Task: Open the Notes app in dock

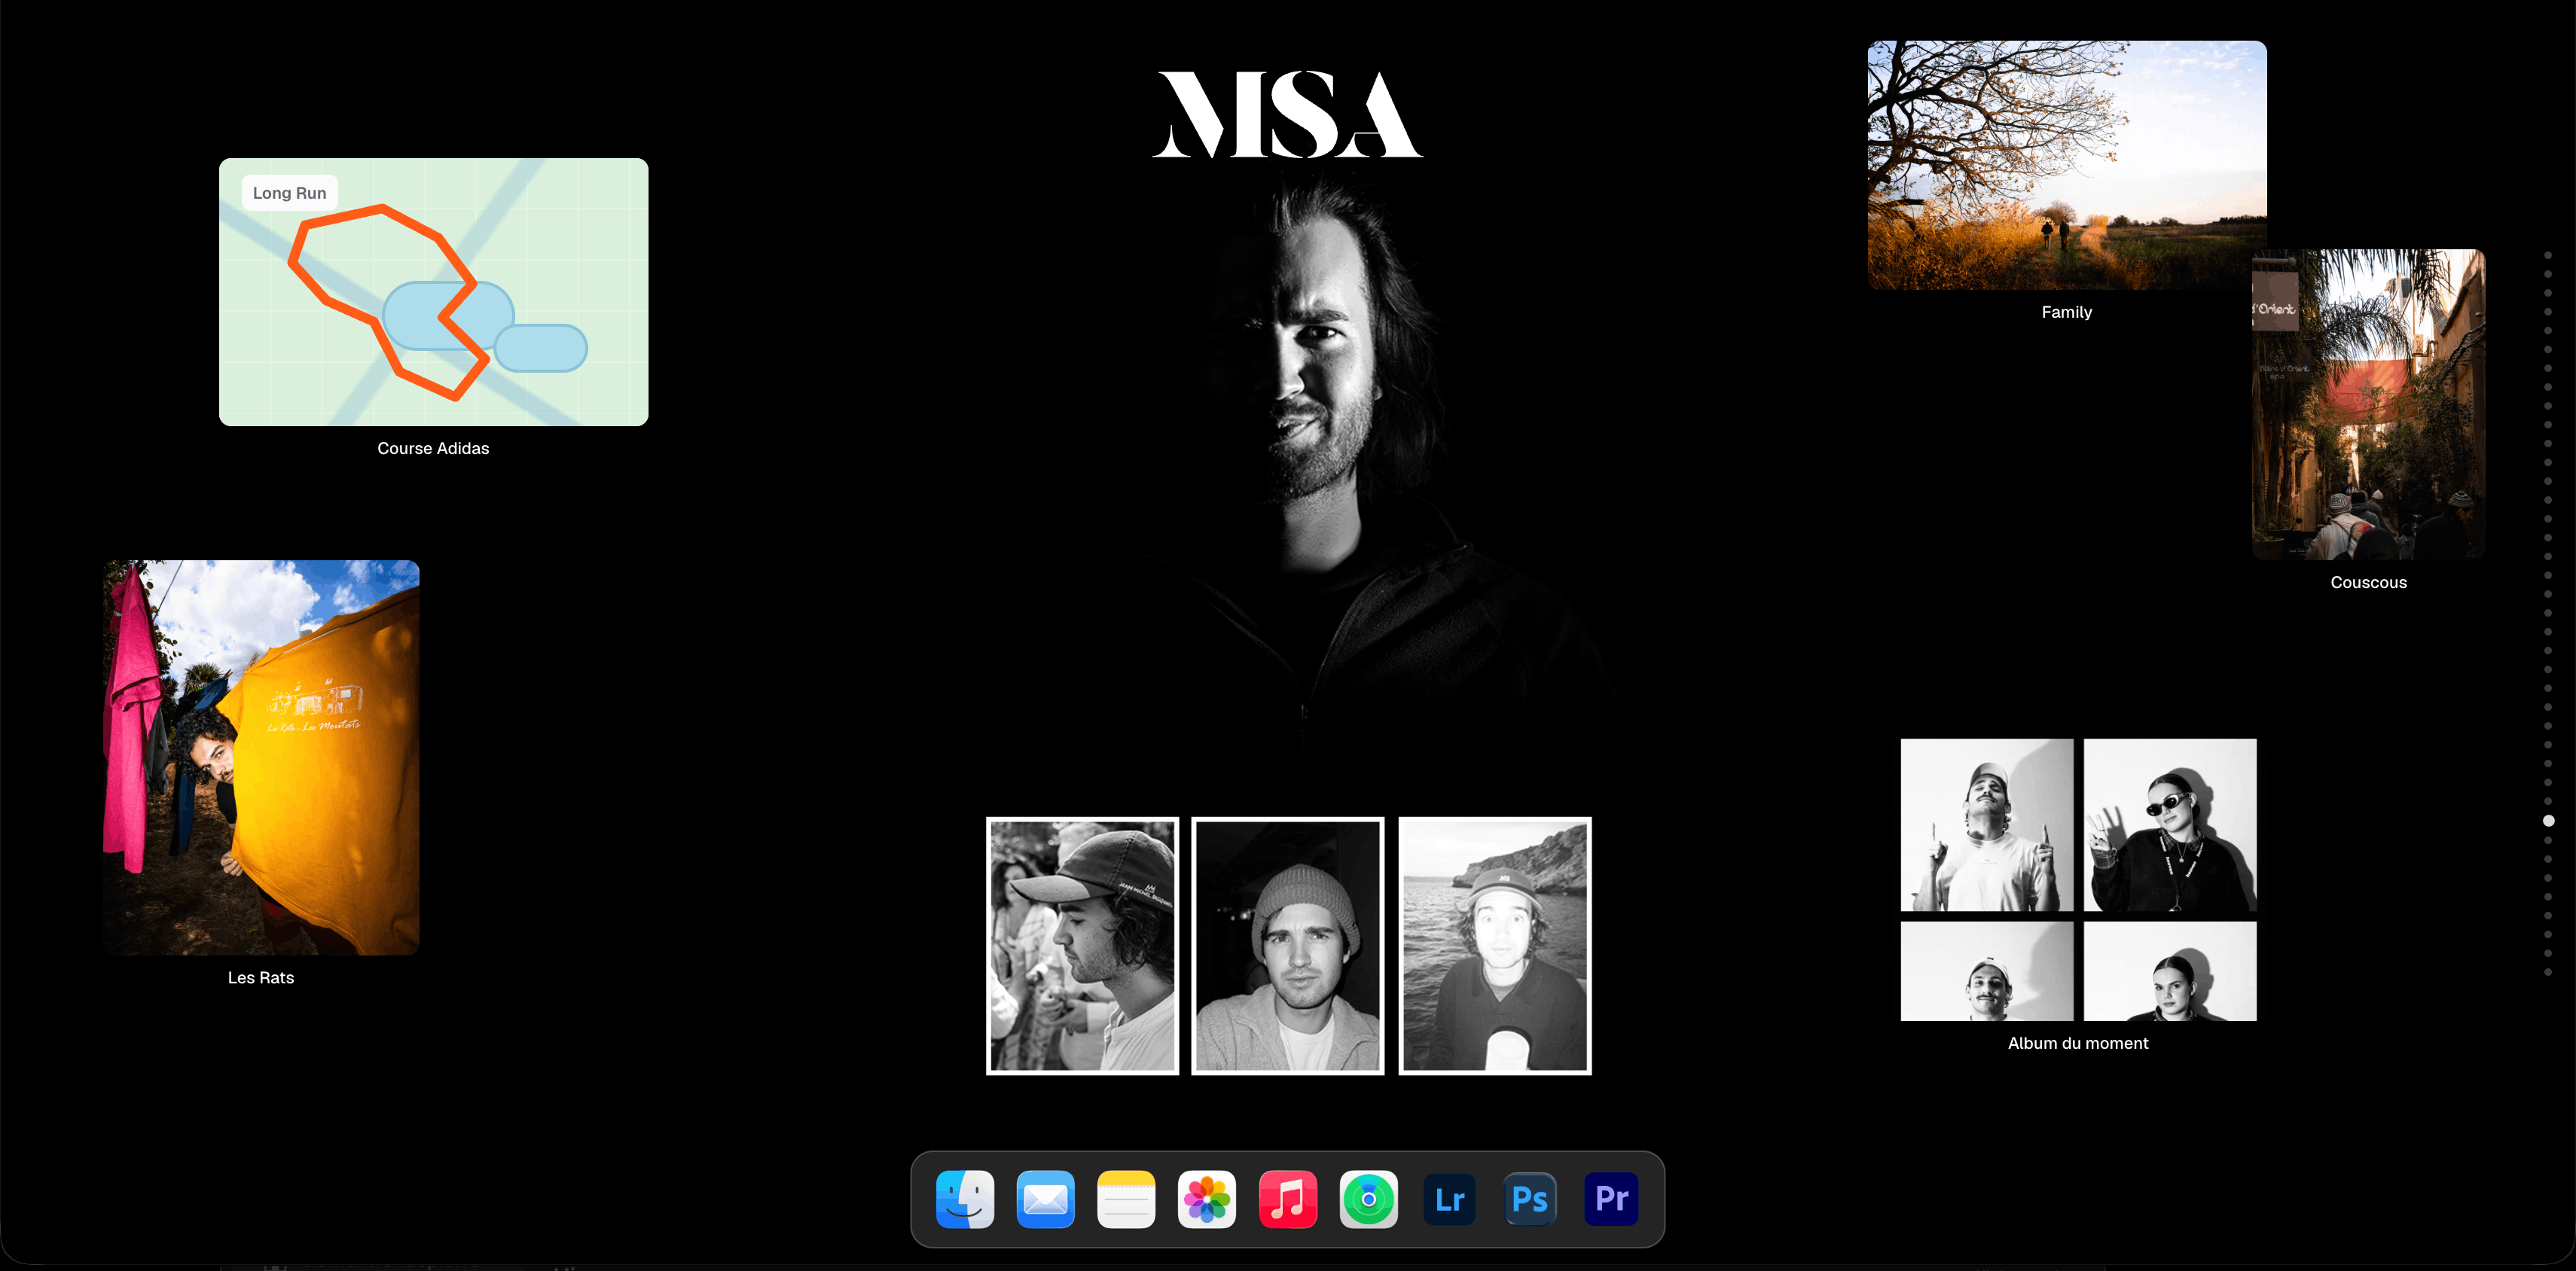Action: click(x=1126, y=1198)
